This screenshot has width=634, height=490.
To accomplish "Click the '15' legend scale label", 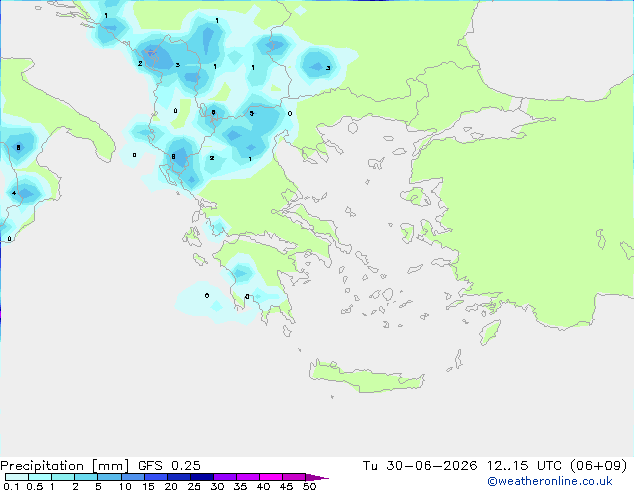I will pos(148,486).
